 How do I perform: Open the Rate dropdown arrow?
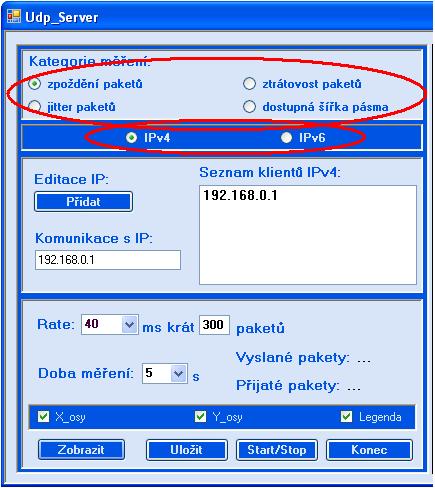129,324
